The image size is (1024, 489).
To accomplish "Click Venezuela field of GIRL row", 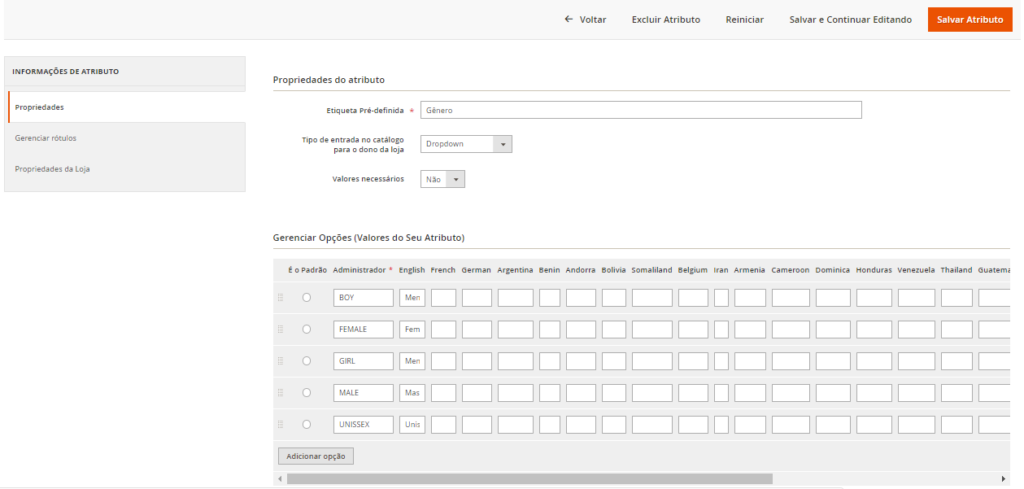I will [916, 361].
